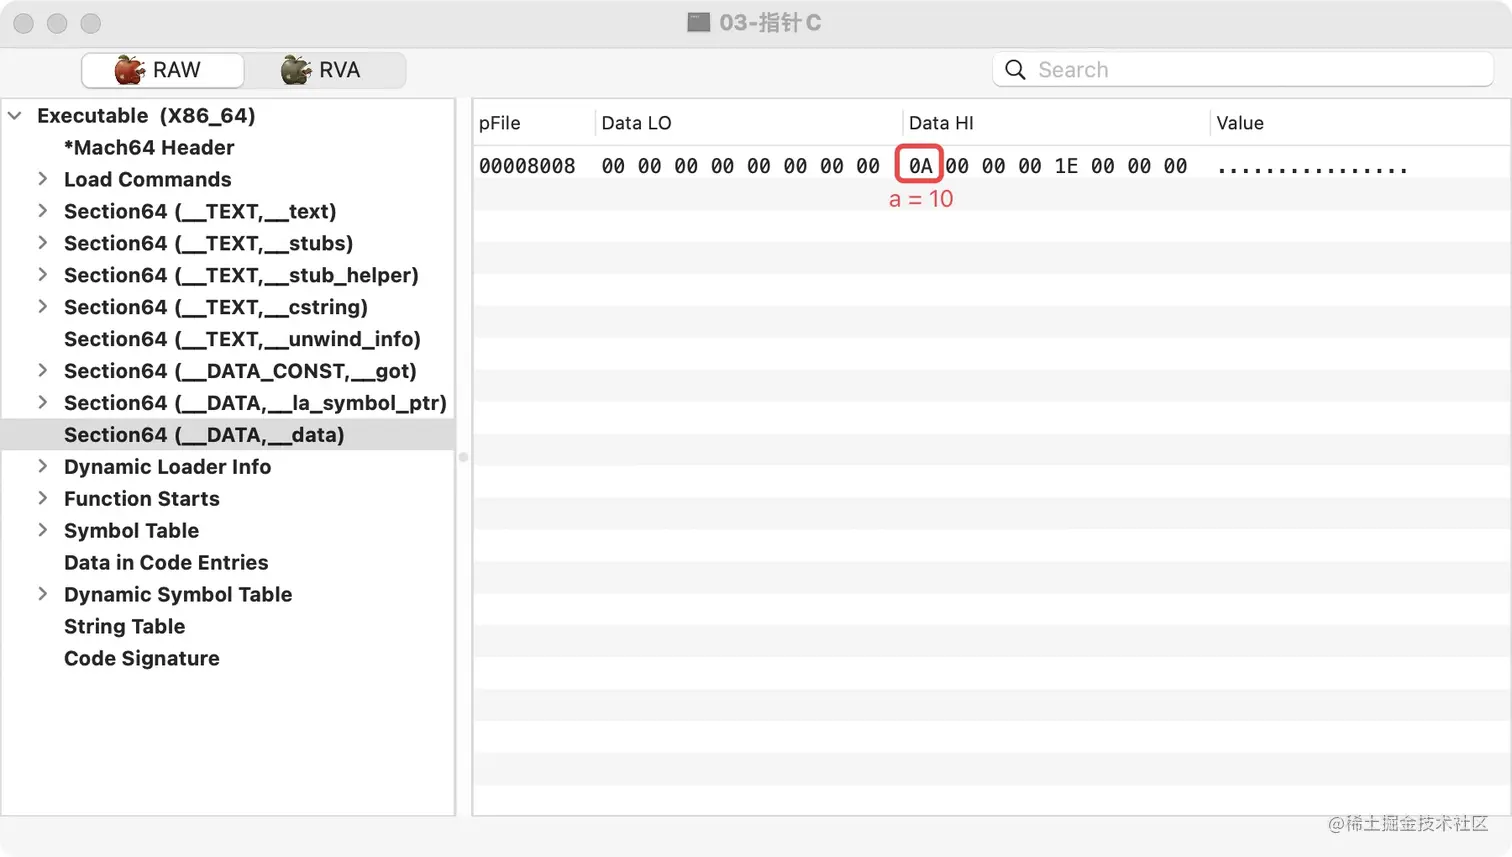
Task: Click the 00008008 offset cell
Action: [527, 166]
